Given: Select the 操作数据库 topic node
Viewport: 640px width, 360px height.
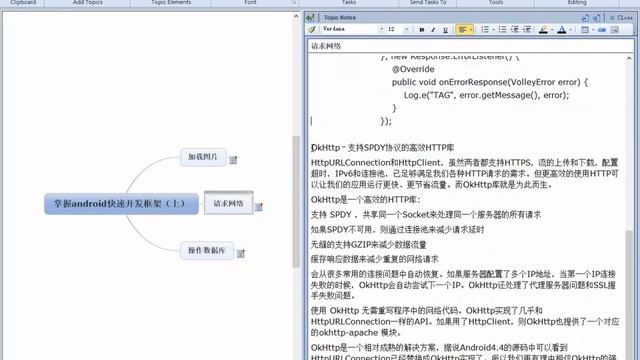Looking at the screenshot, I should point(207,250).
